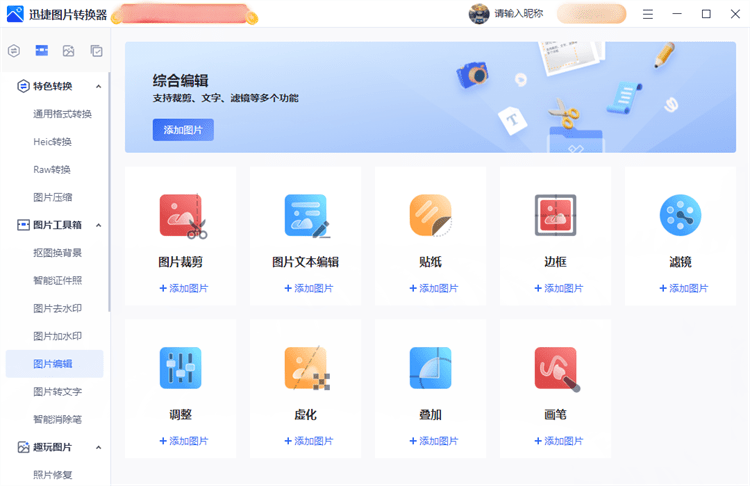750x486 pixels.
Task: Select the 边框 border icon
Action: click(555, 215)
